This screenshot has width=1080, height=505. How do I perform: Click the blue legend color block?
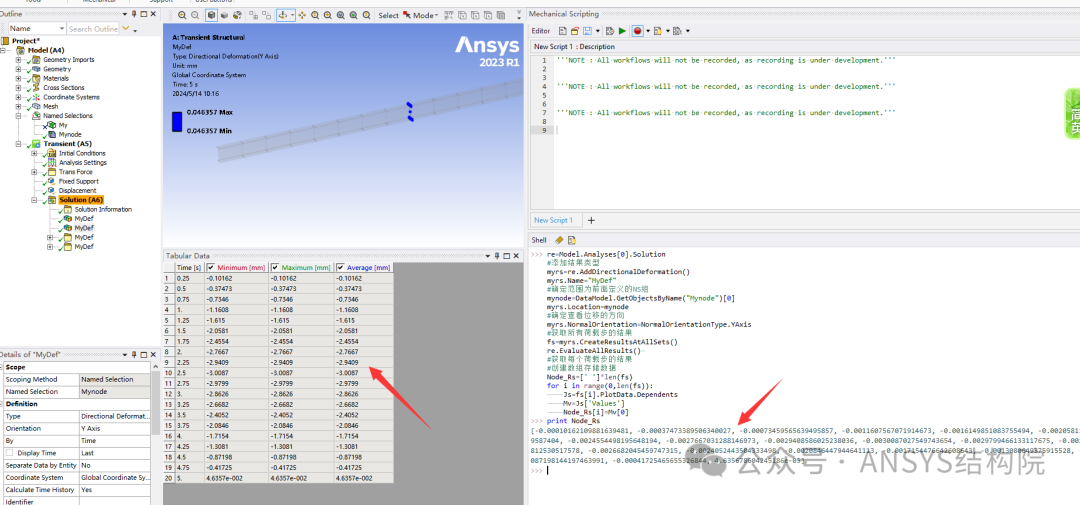176,121
